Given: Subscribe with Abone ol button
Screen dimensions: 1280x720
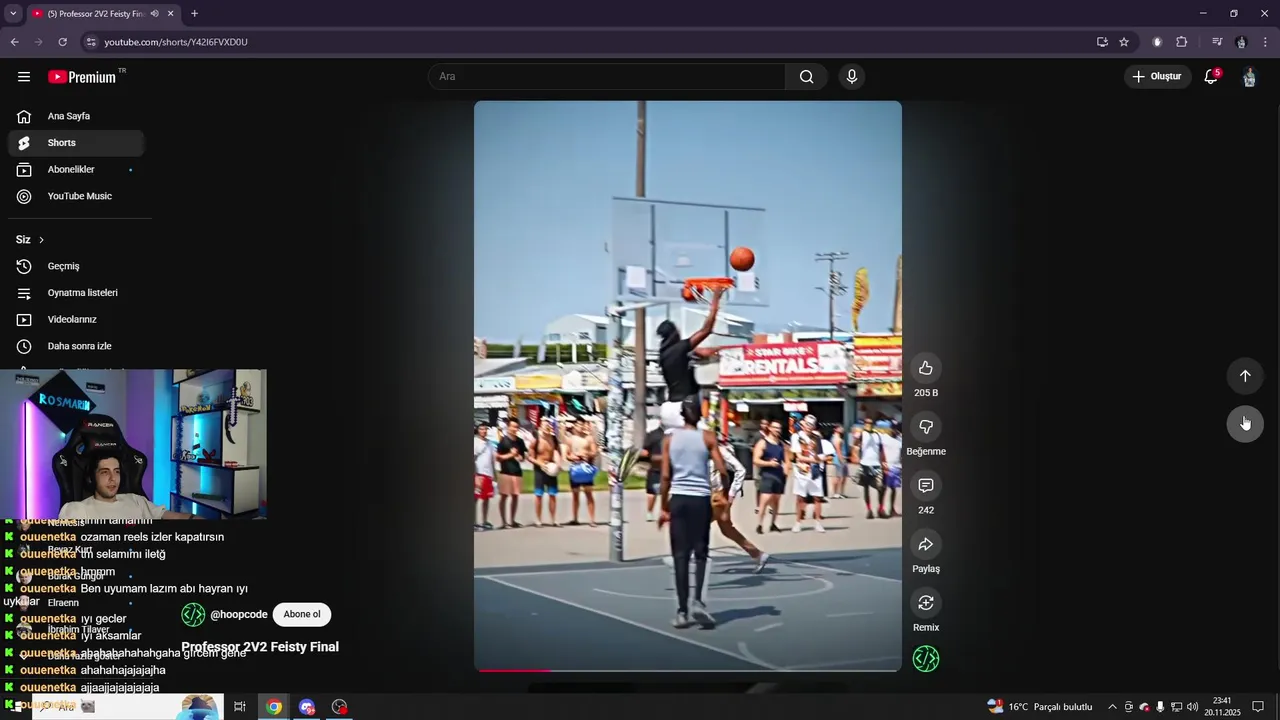Looking at the screenshot, I should pos(302,614).
